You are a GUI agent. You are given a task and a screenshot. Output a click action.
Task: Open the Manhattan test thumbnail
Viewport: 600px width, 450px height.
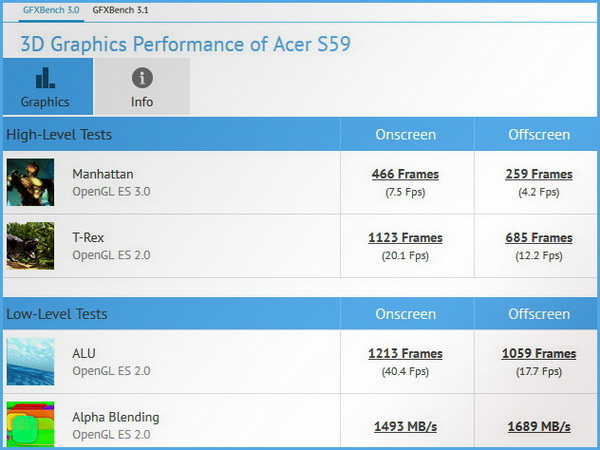[x=30, y=182]
